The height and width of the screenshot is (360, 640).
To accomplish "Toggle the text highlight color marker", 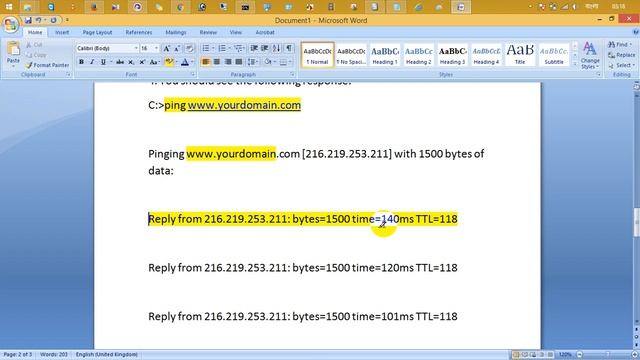I will point(168,62).
